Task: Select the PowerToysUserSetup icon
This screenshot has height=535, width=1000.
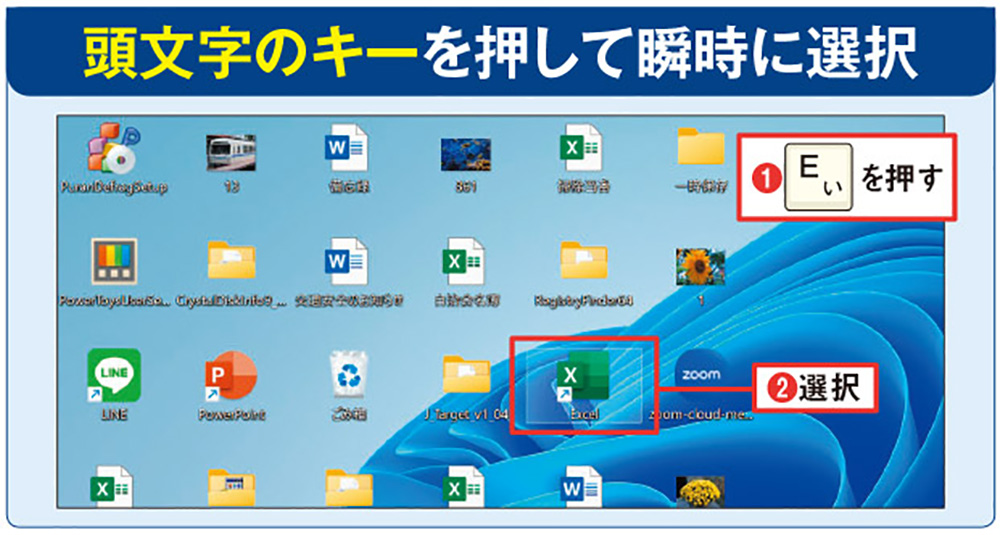Action: [114, 261]
